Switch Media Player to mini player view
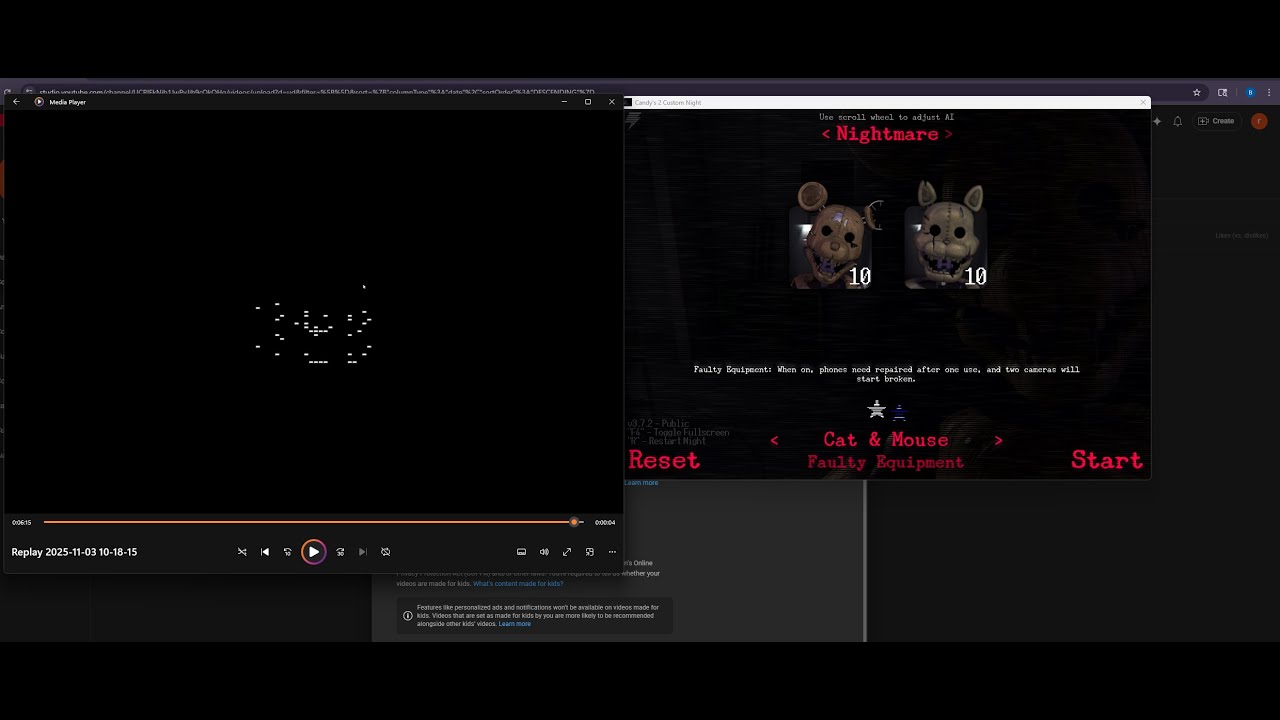 pyautogui.click(x=590, y=552)
